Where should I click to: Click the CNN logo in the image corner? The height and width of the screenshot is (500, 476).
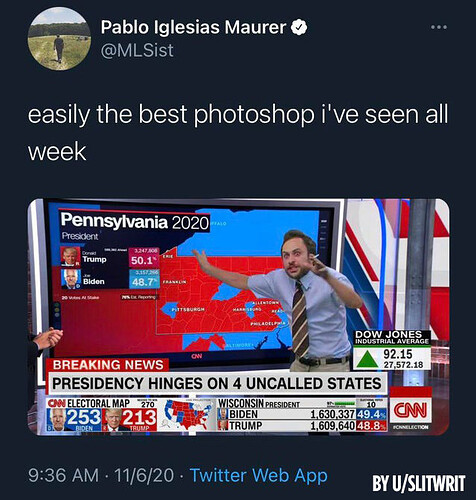410,410
